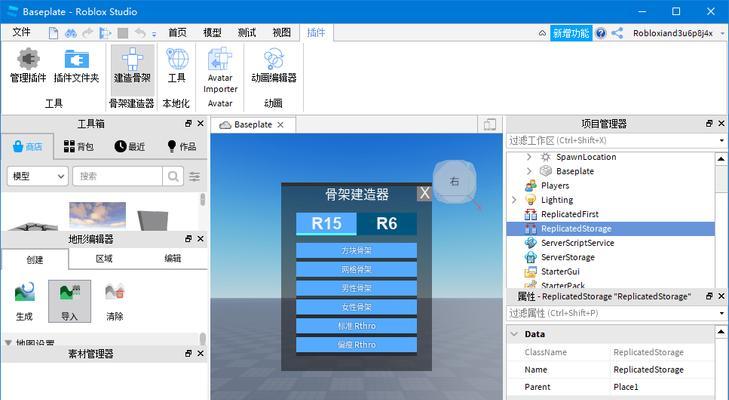Image resolution: width=729 pixels, height=400 pixels.
Task: Switch to the Home (首页) ribbon tab
Action: pyautogui.click(x=177, y=33)
